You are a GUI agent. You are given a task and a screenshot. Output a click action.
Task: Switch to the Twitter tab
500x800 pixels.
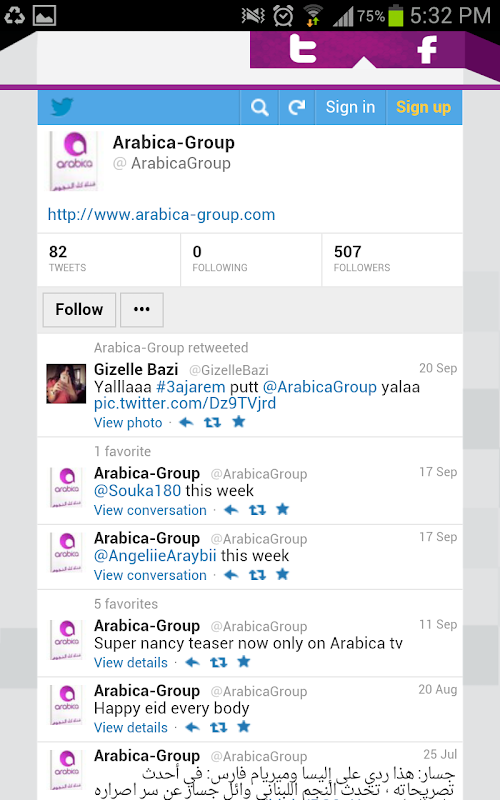pyautogui.click(x=303, y=49)
